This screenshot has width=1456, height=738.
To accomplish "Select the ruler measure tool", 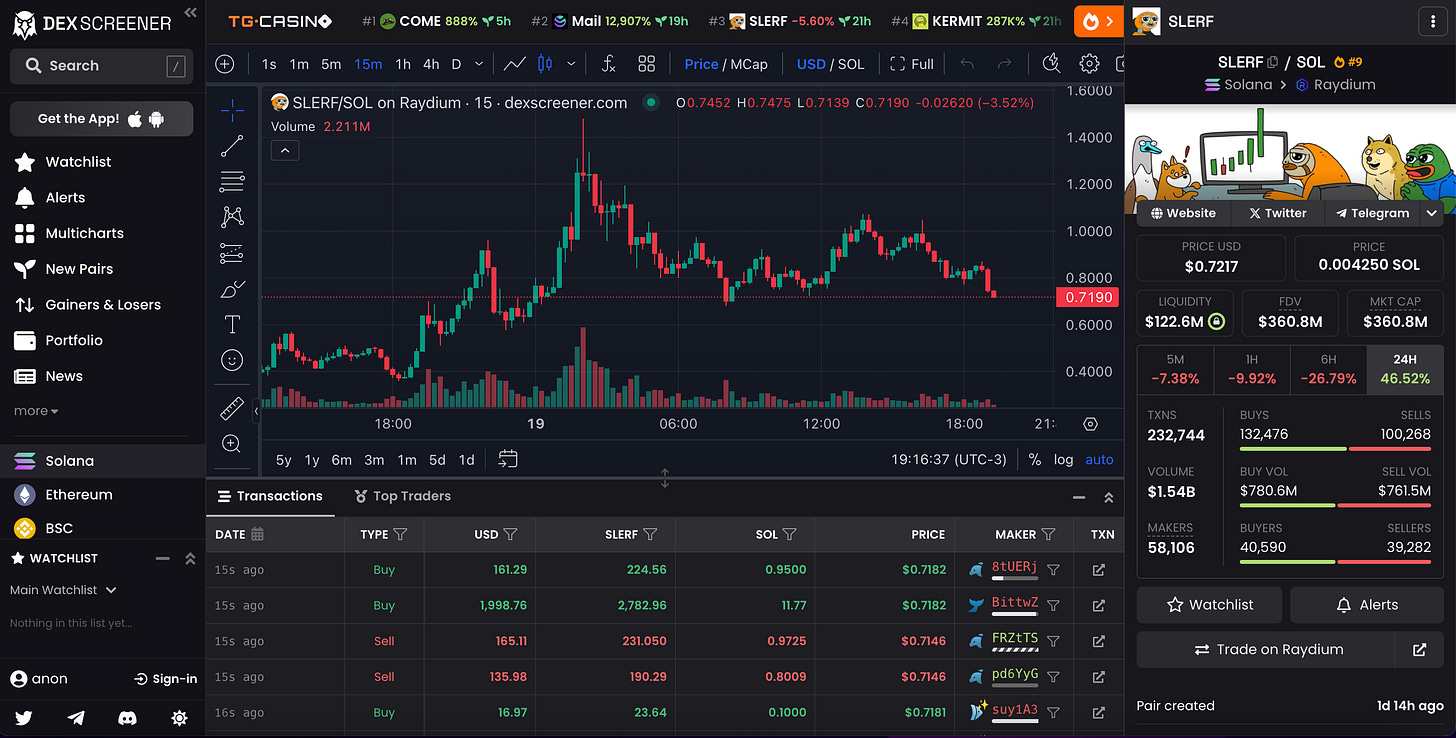I will click(x=232, y=408).
